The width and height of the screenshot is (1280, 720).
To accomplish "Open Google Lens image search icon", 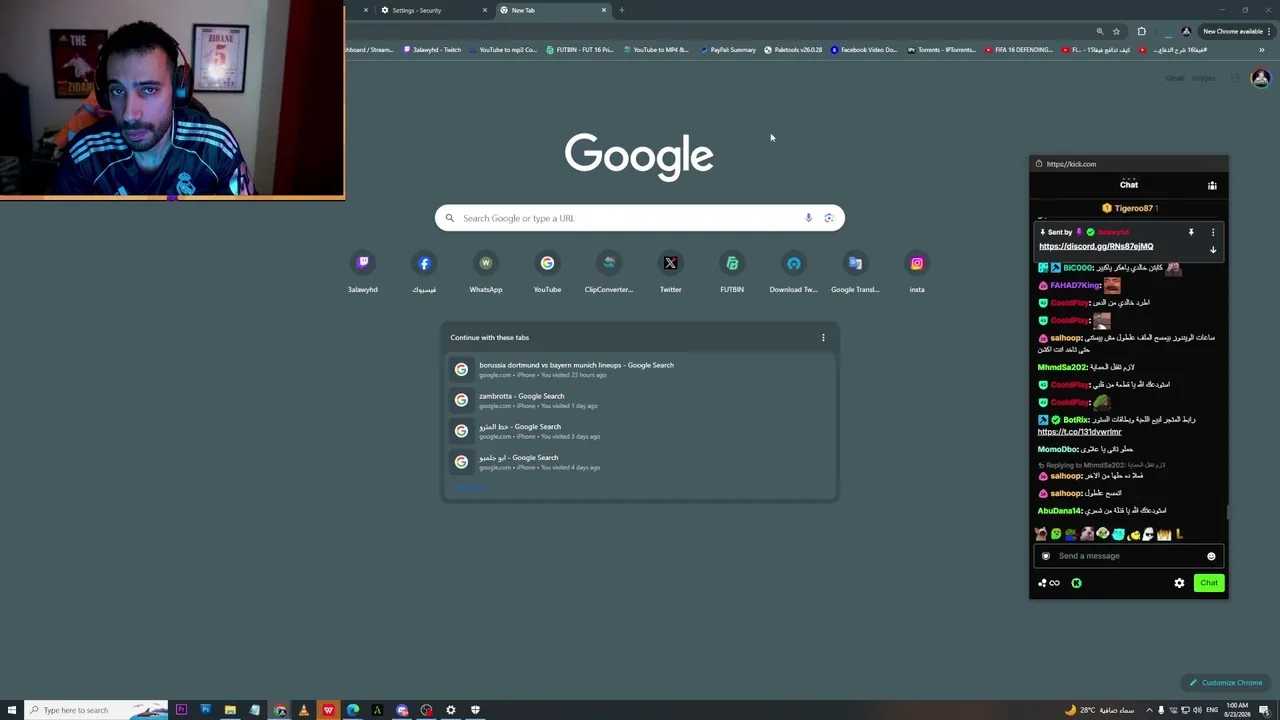I will (x=829, y=218).
